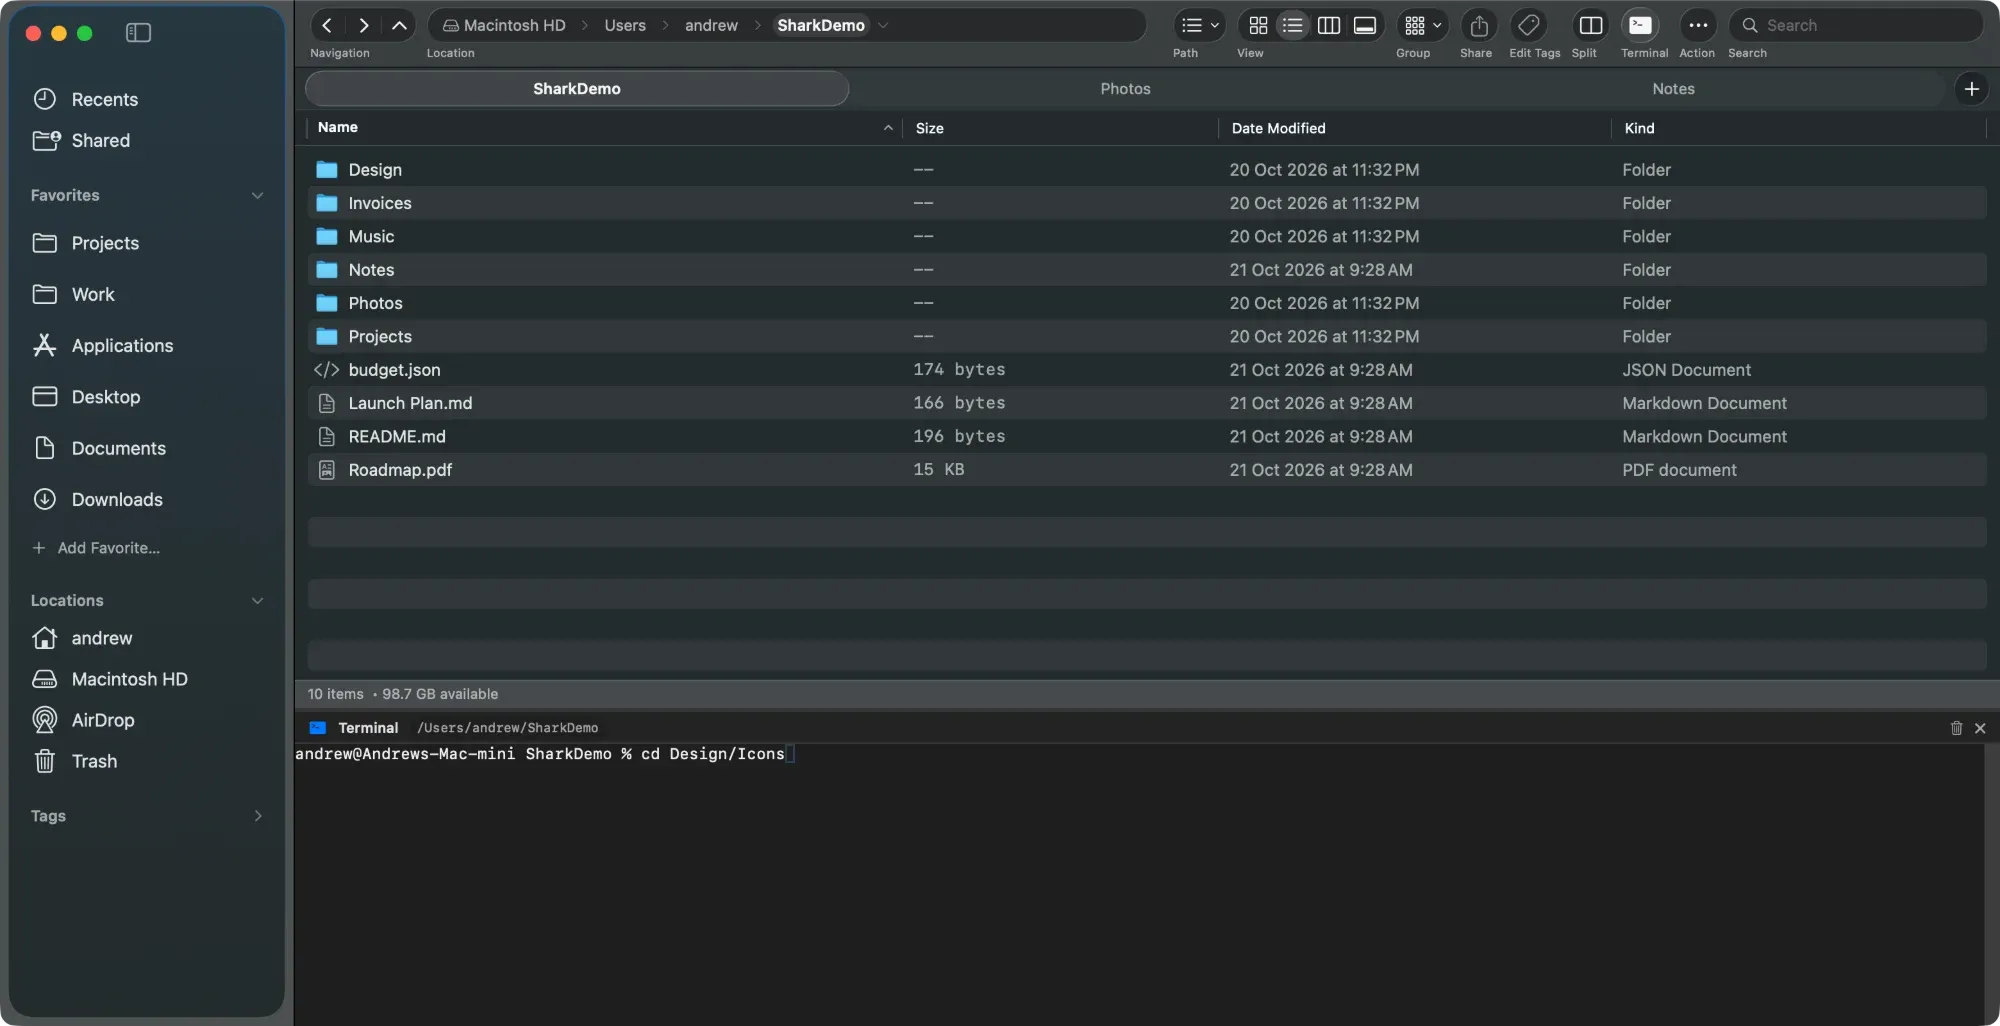Screen dimensions: 2000x1026
Task: Go to enclosing folder with up arrow
Action: pyautogui.click(x=399, y=25)
